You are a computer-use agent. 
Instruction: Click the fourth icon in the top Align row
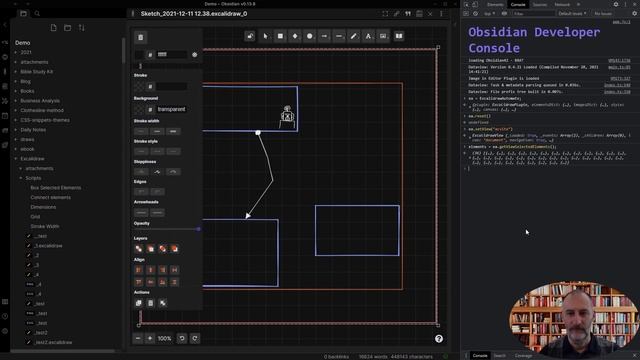pyautogui.click(x=174, y=270)
